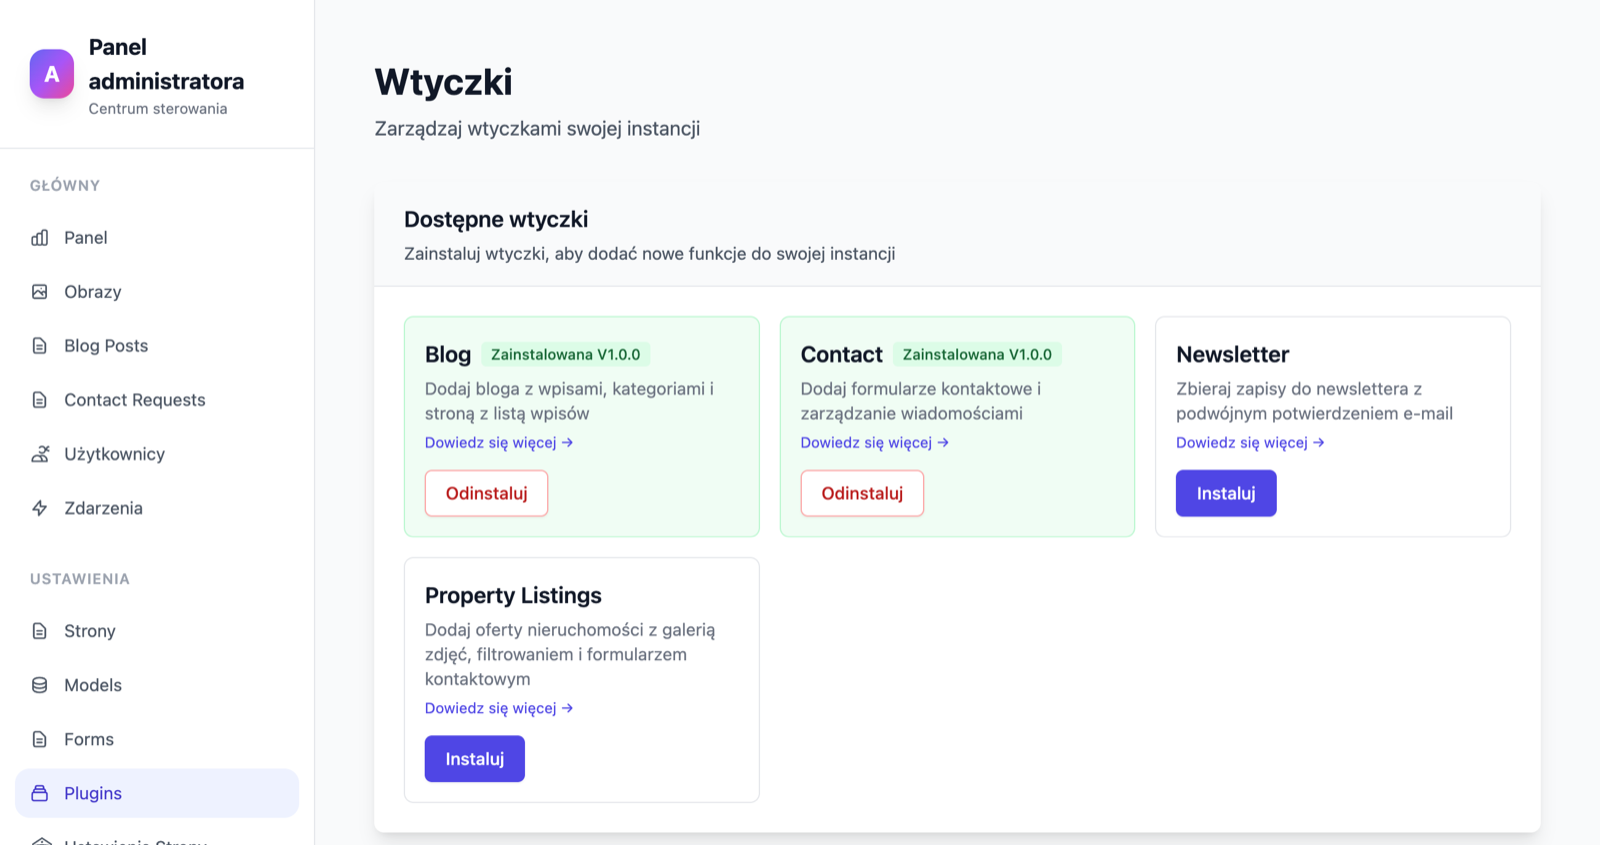Click the 'GŁÓWNY' sidebar section label

tap(65, 186)
